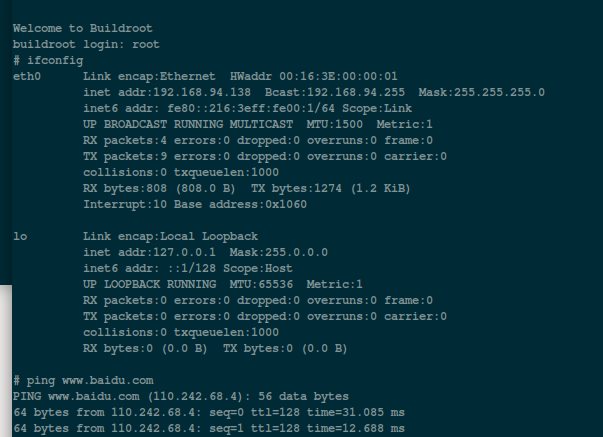Image resolution: width=603 pixels, height=437 pixels.
Task: Click the 'TX packets:9' text
Action: [x=125, y=157]
